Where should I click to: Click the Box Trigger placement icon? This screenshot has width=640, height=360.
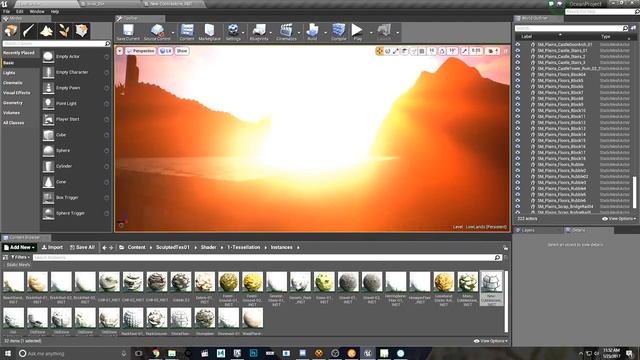coord(48,198)
